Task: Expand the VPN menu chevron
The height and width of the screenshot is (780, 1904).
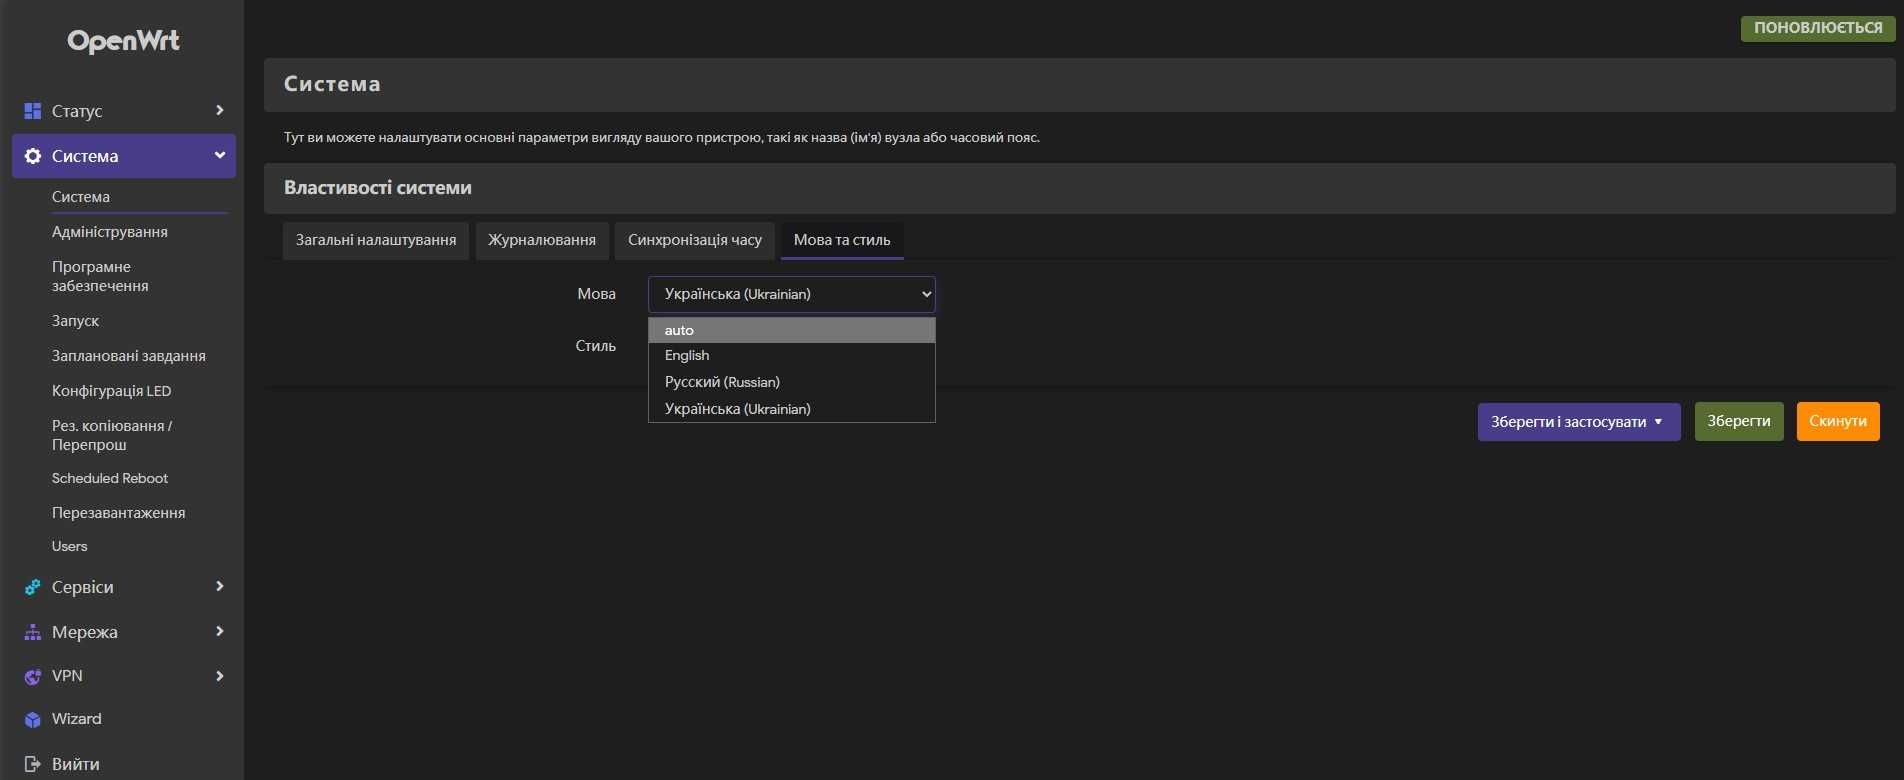Action: coord(220,676)
